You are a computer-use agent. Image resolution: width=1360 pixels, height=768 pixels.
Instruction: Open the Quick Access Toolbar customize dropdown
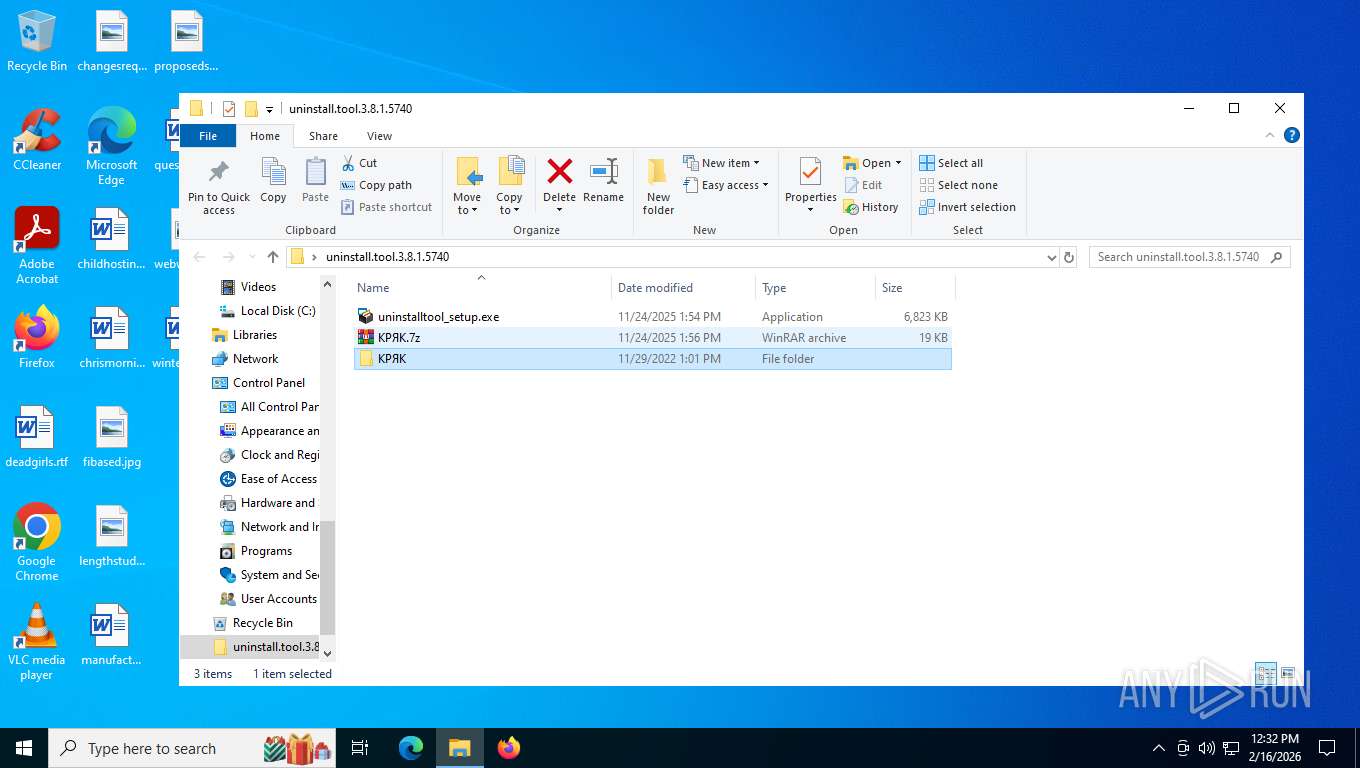point(269,109)
